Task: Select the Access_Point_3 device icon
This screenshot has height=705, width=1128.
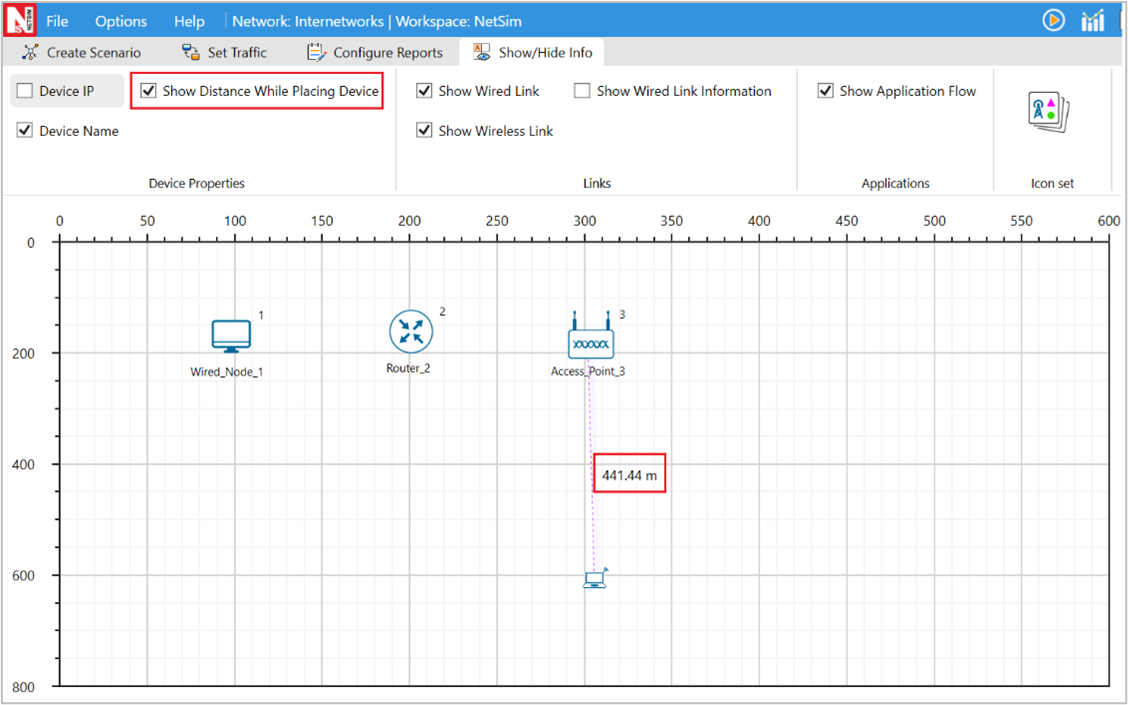Action: 591,335
